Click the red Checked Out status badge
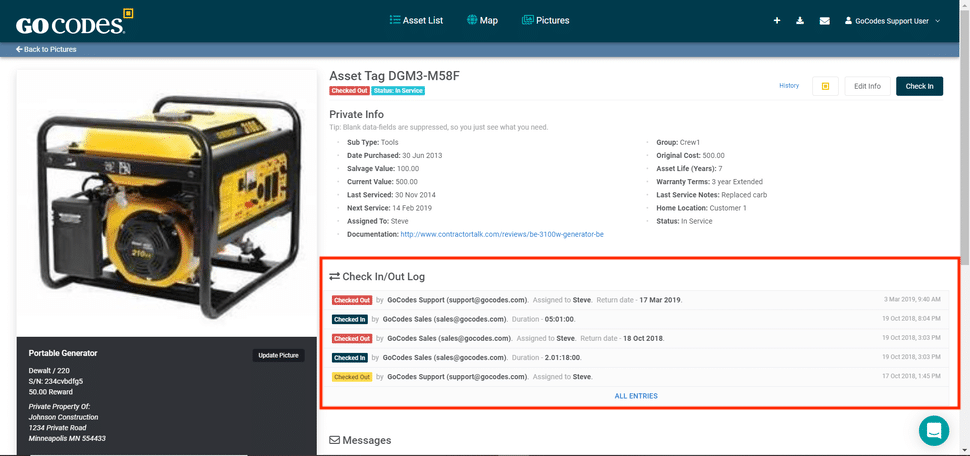Image resolution: width=970 pixels, height=456 pixels. coord(349,91)
